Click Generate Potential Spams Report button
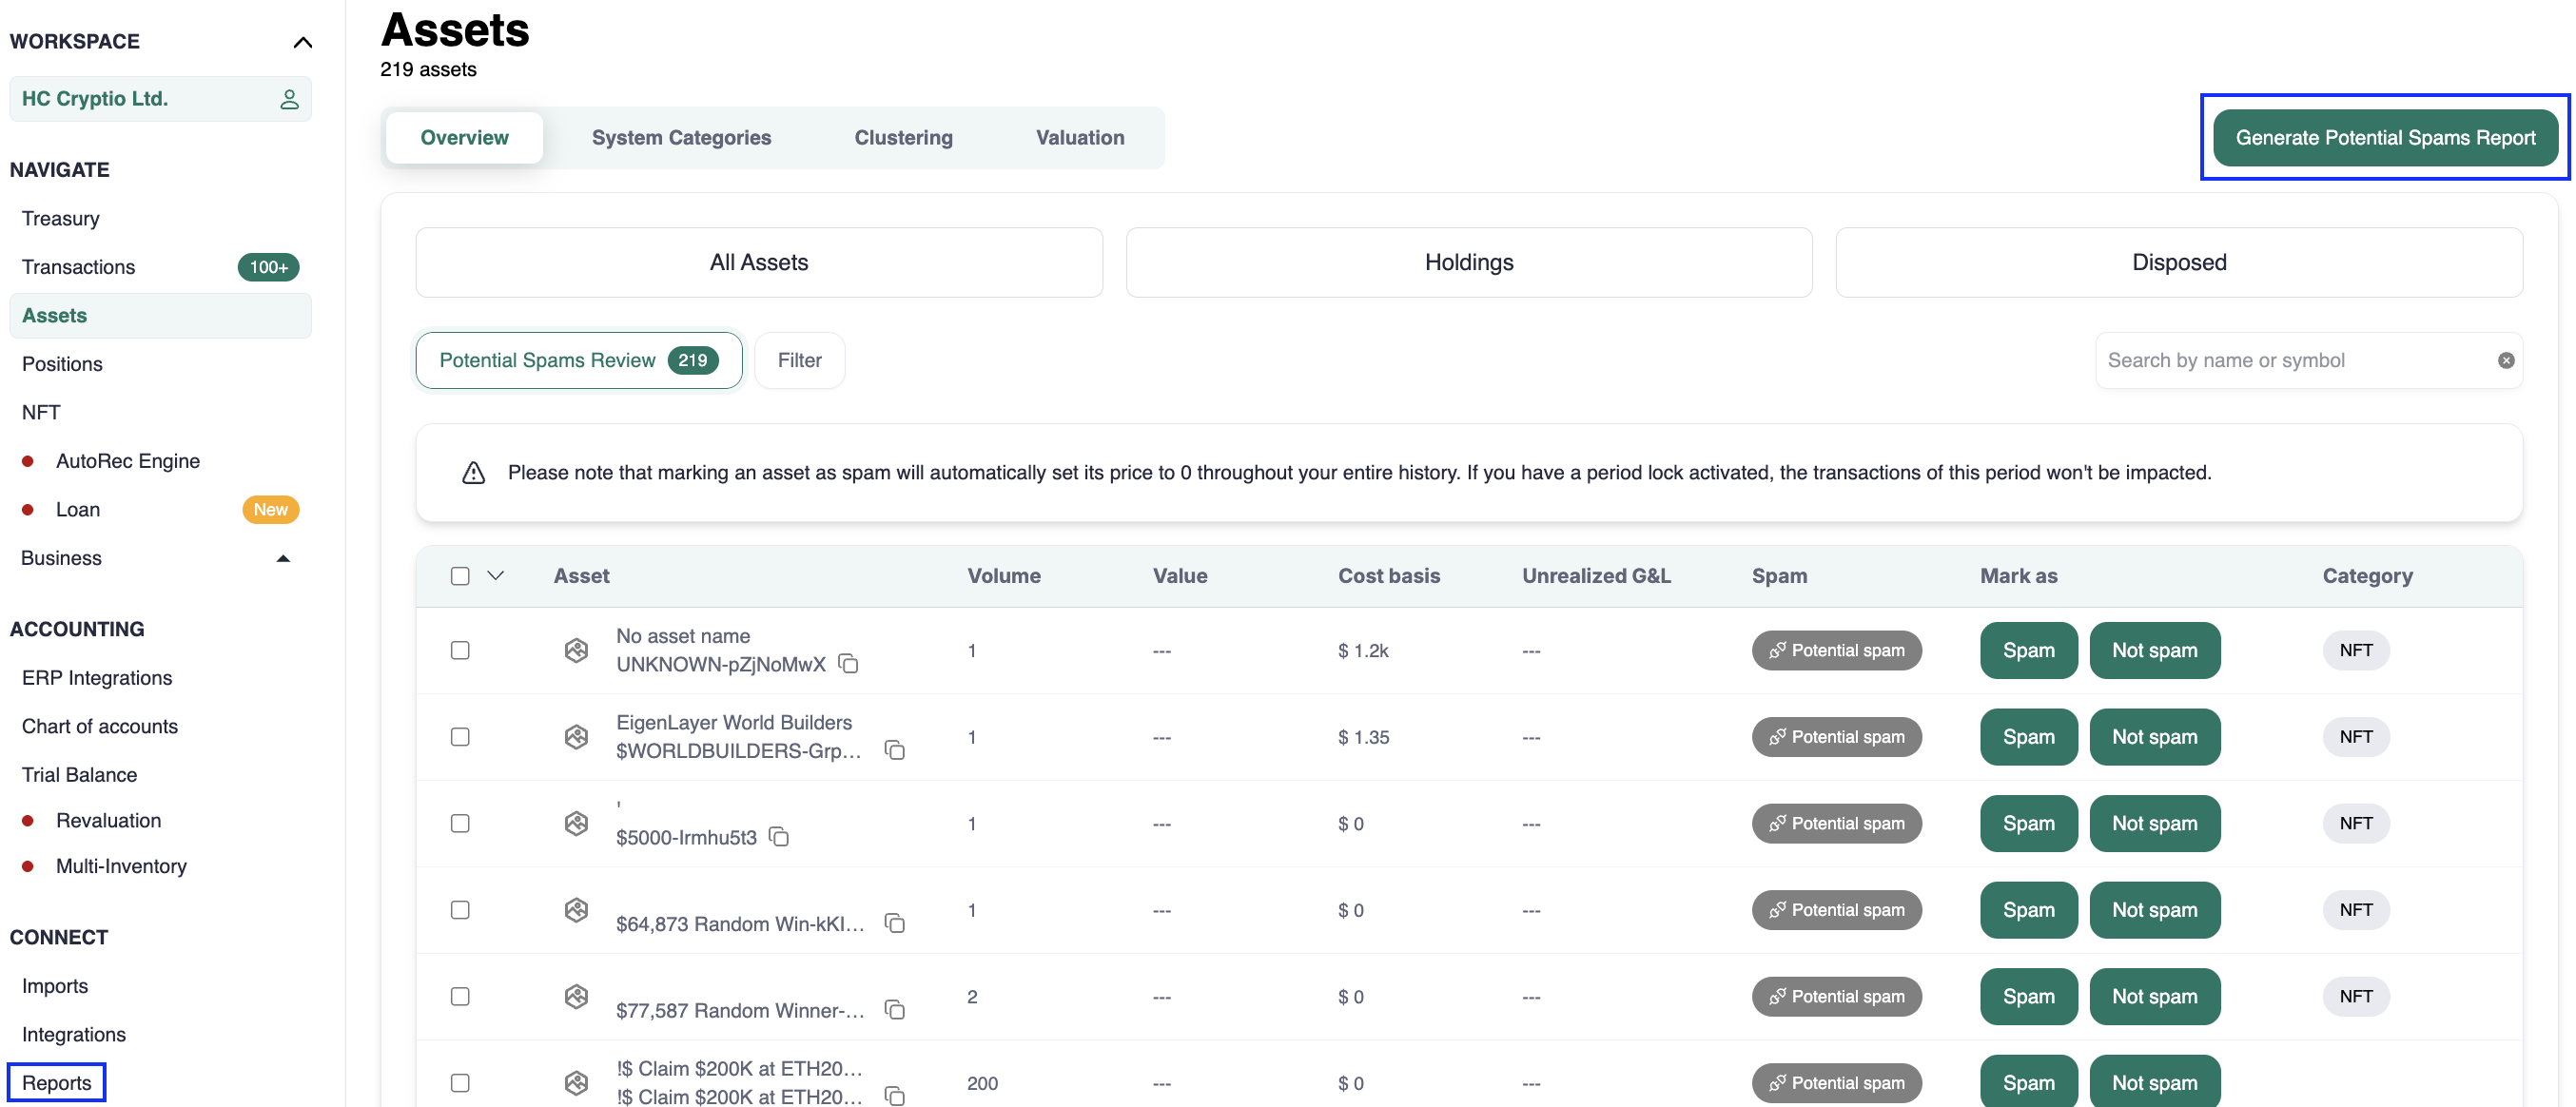Image resolution: width=2576 pixels, height=1107 pixels. (2384, 138)
